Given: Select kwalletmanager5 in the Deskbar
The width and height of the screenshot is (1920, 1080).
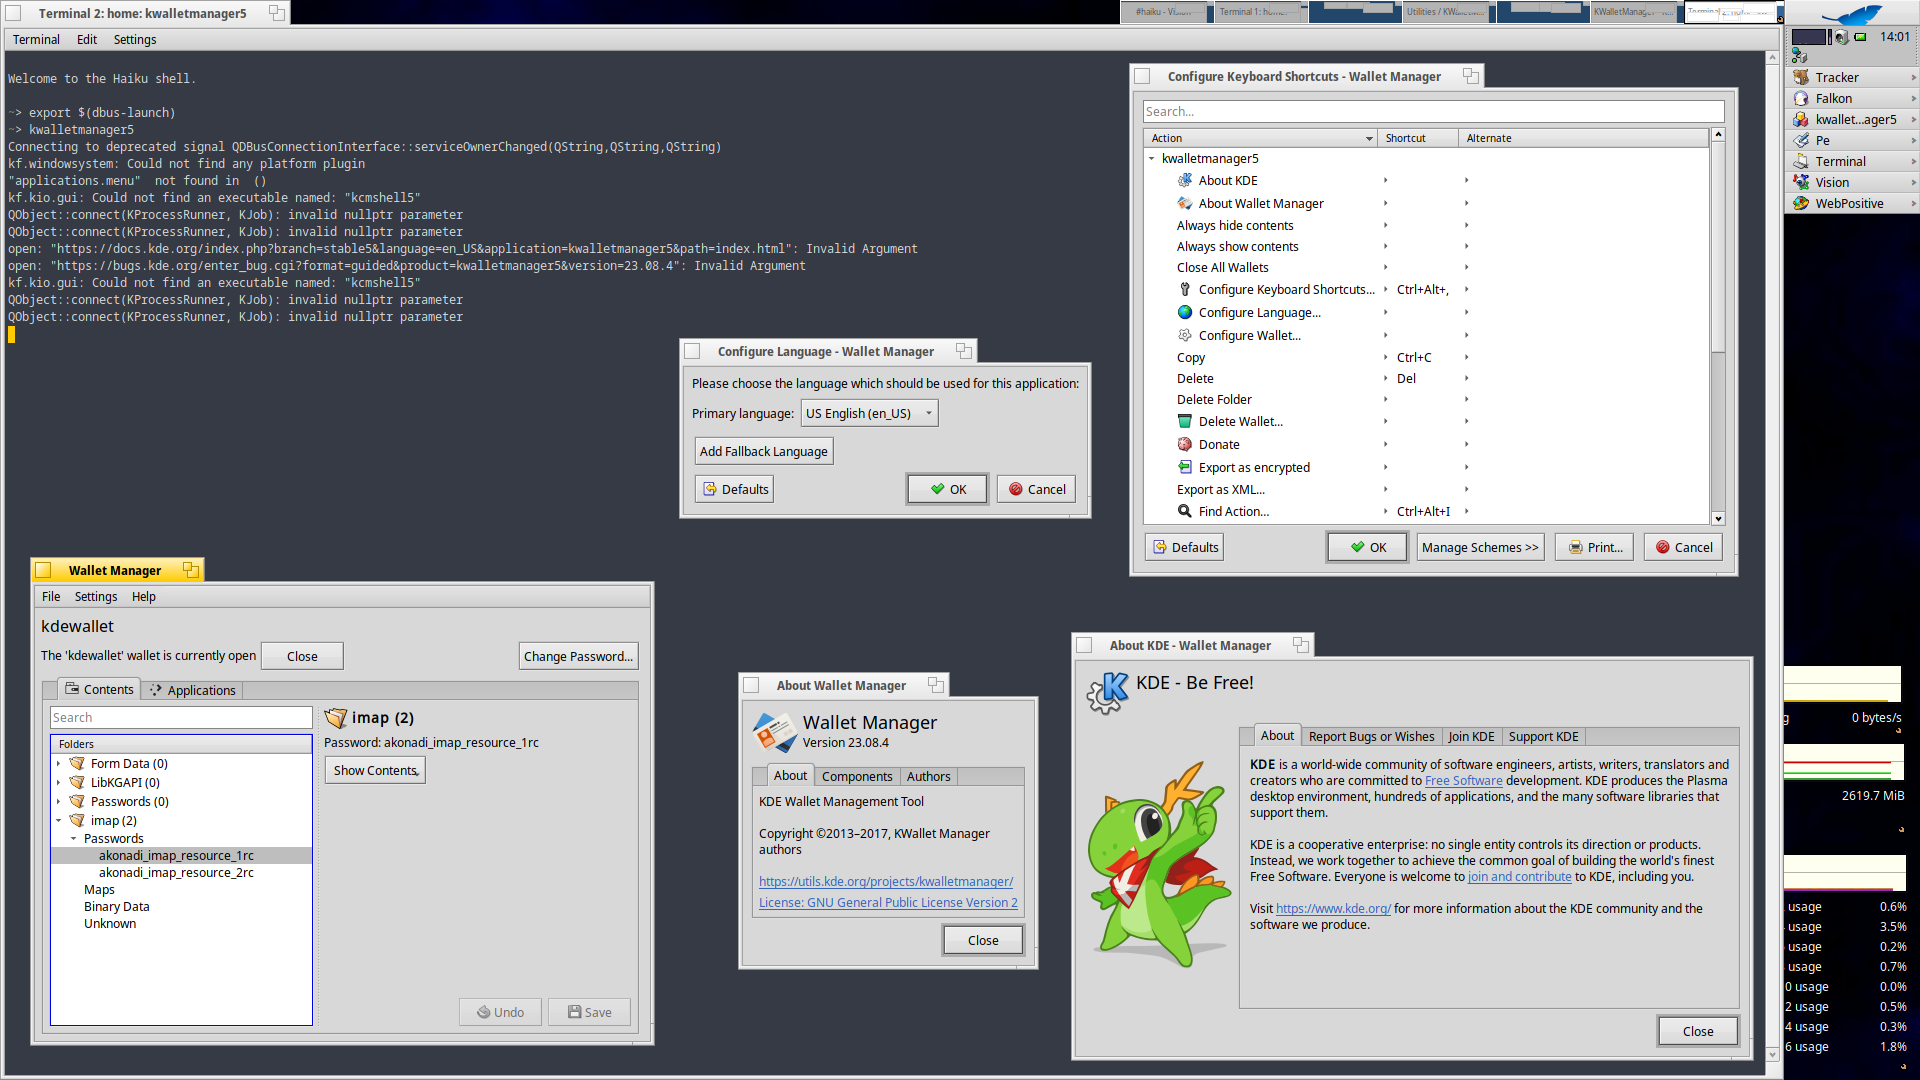Looking at the screenshot, I should click(x=1850, y=119).
